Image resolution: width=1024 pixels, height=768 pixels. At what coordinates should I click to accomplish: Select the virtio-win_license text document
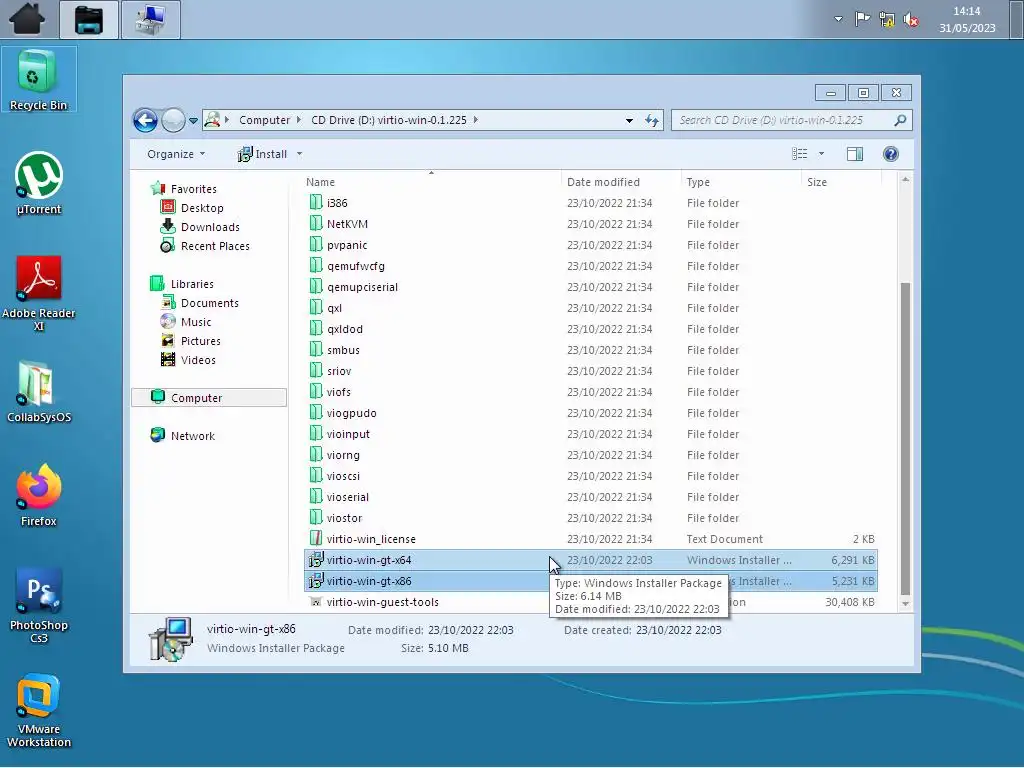[591, 539]
